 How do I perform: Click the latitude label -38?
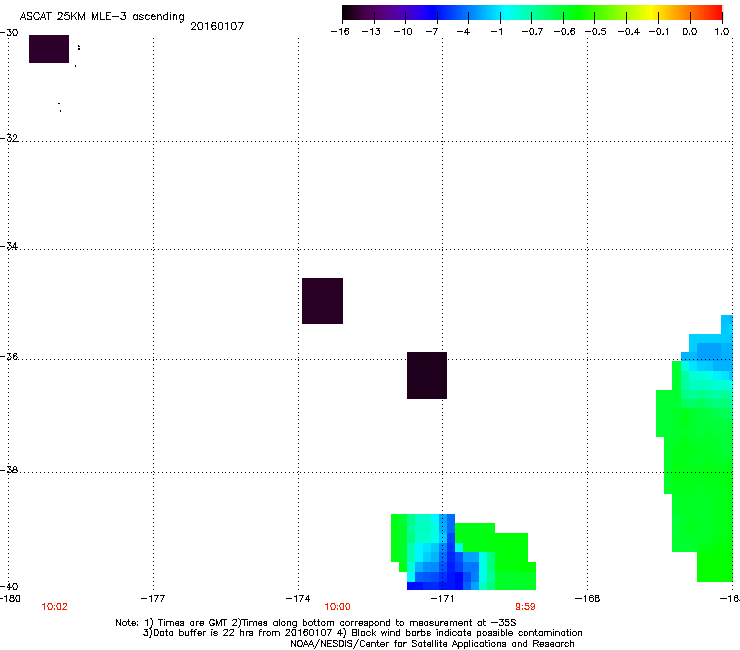pyautogui.click(x=9, y=470)
